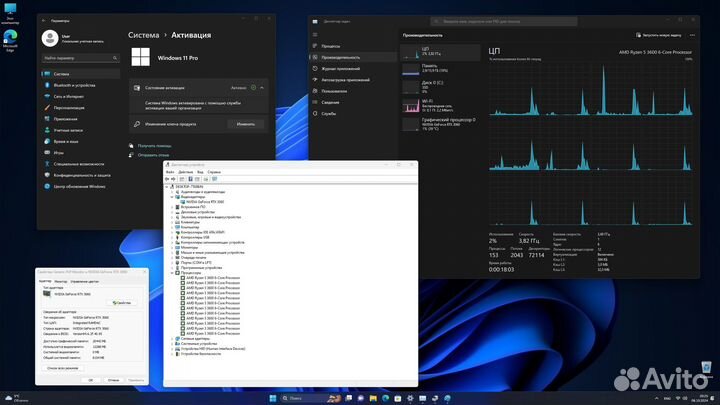Open Этот компьютер desktop icon
720x405 pixels.
(x=10, y=14)
